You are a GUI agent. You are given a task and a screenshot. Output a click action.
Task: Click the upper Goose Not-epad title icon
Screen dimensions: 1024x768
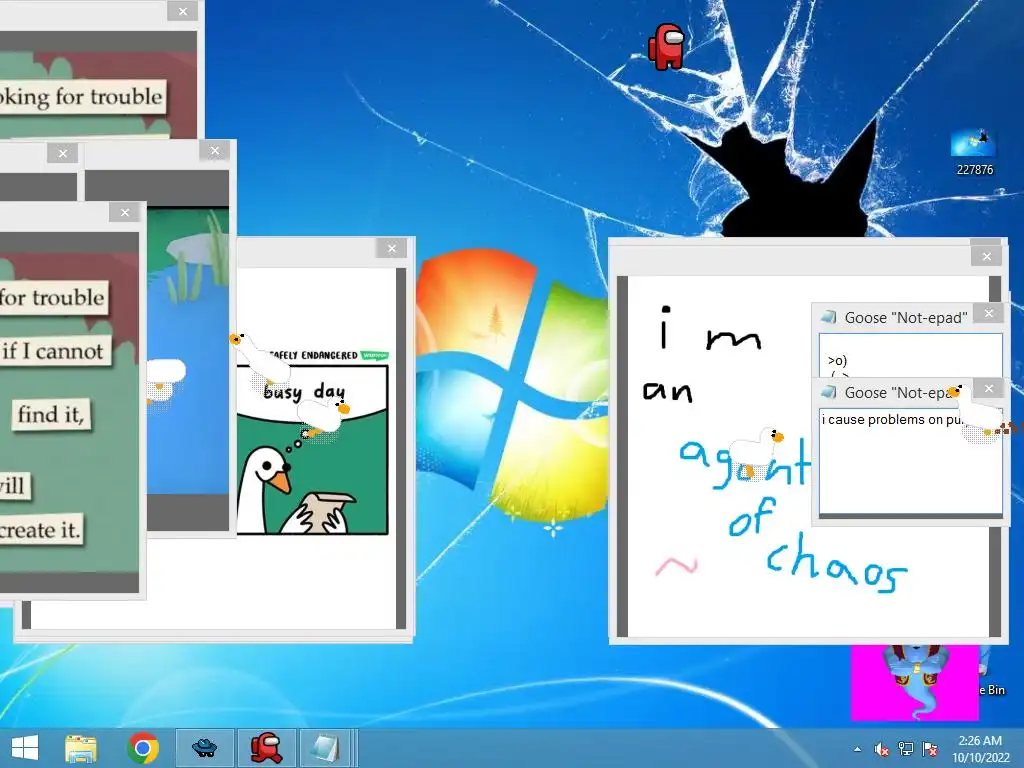(x=829, y=317)
